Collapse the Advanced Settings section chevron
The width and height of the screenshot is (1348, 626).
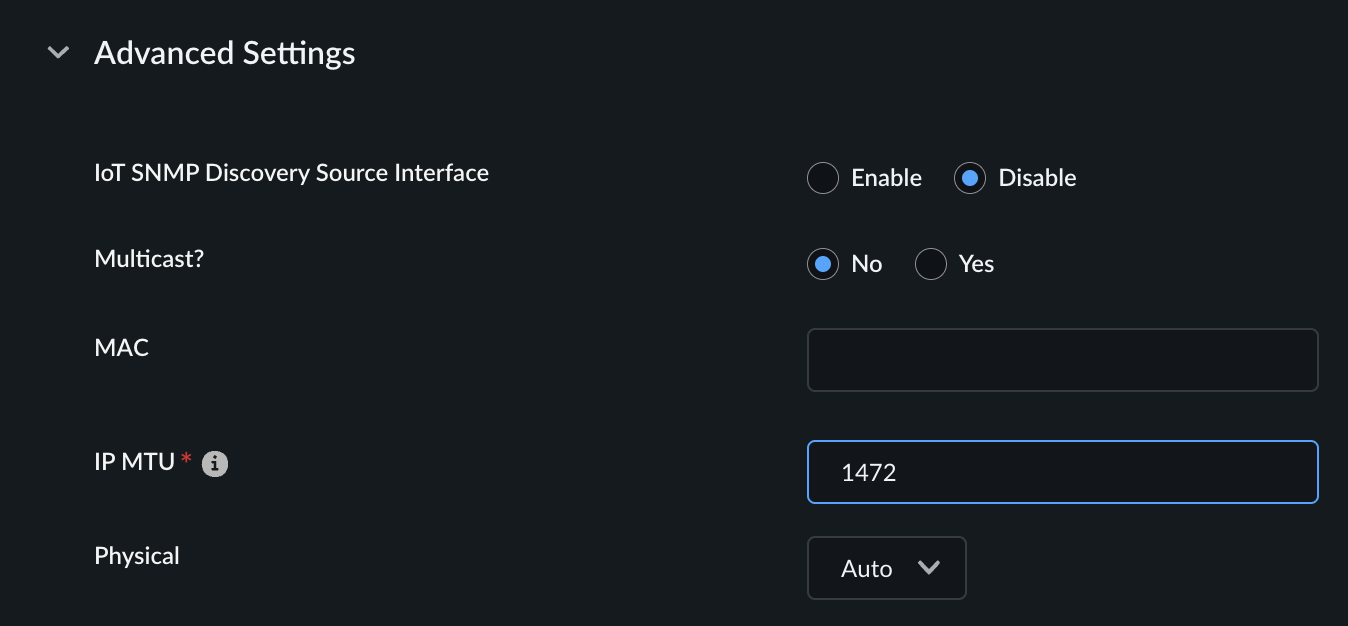pos(59,52)
